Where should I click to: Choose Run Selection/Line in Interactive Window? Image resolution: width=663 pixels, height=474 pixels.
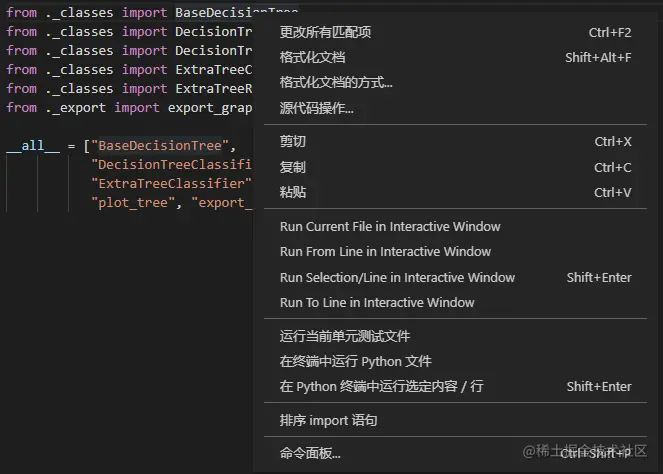[455, 277]
